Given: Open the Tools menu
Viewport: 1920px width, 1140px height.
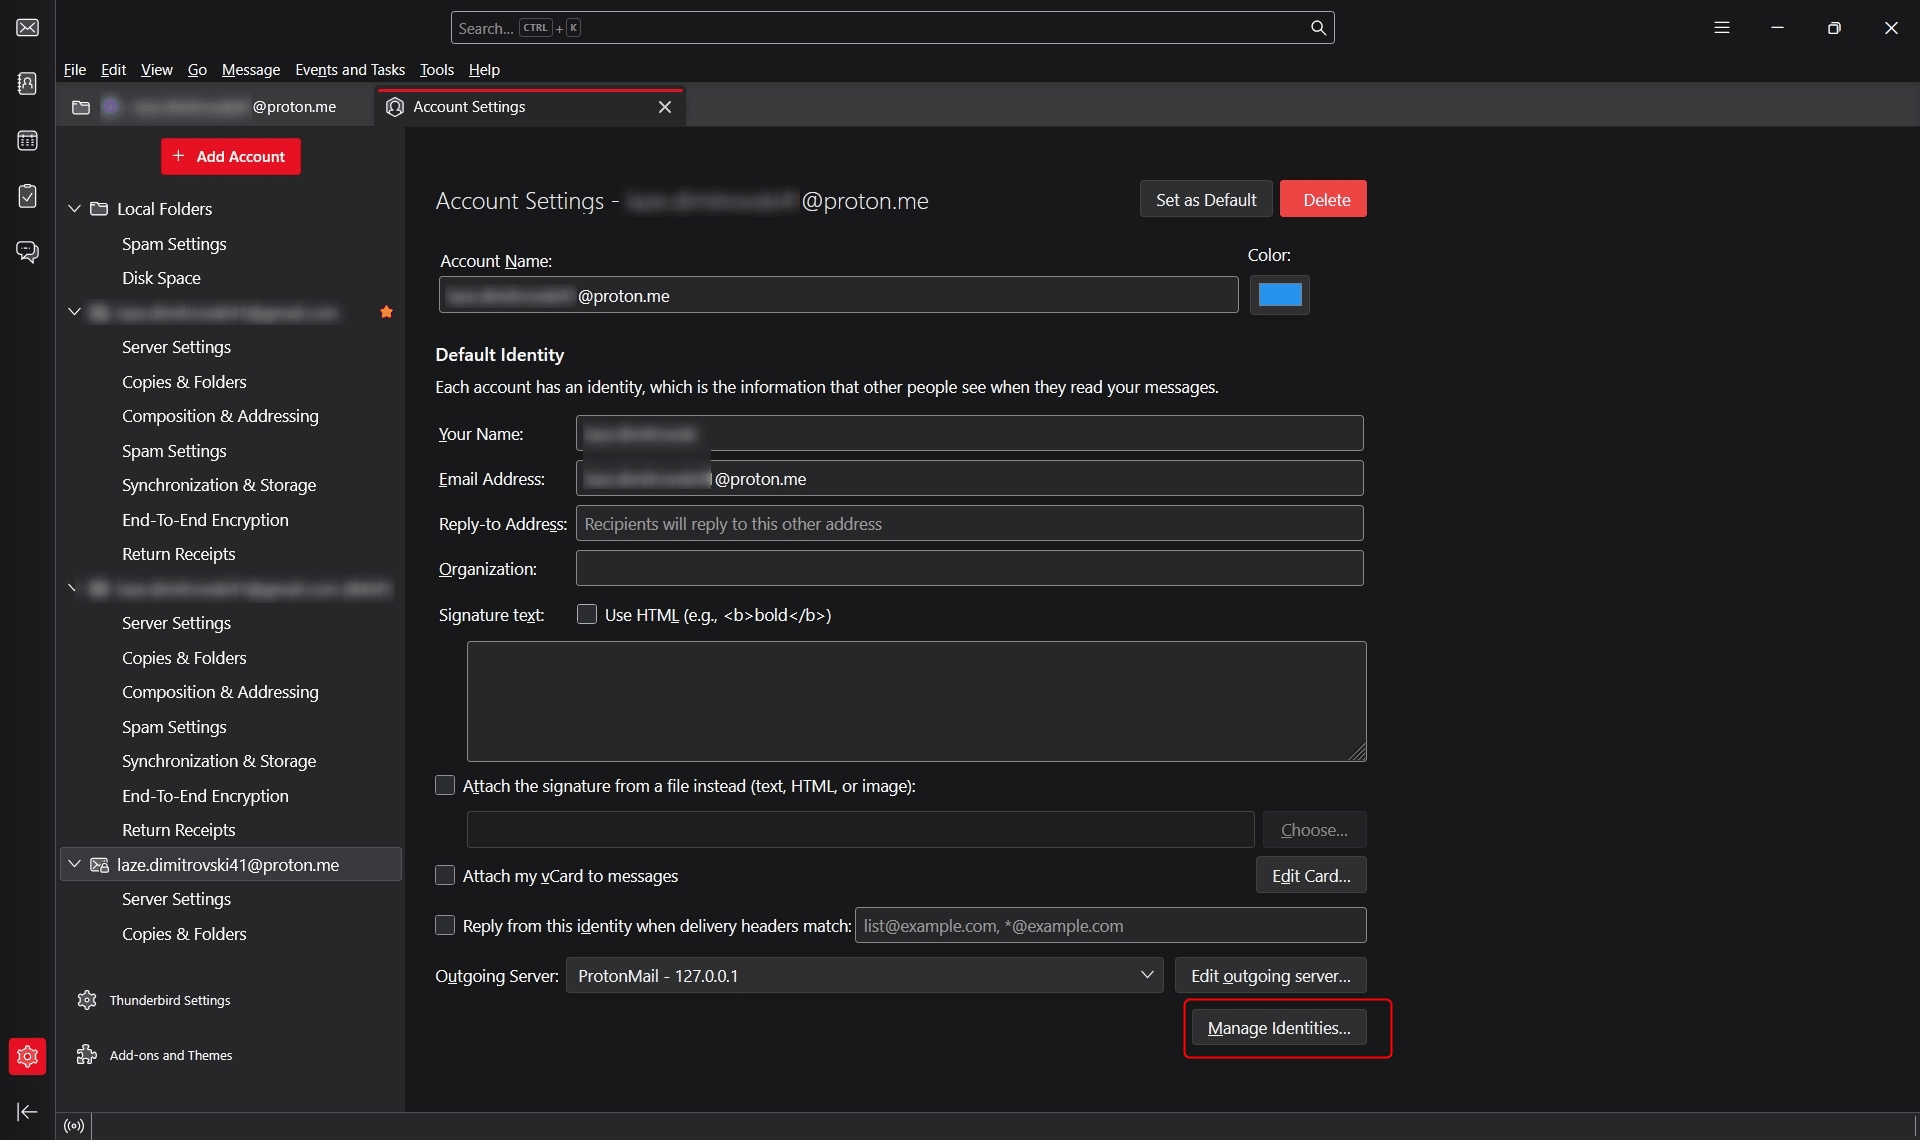Looking at the screenshot, I should click(x=437, y=69).
